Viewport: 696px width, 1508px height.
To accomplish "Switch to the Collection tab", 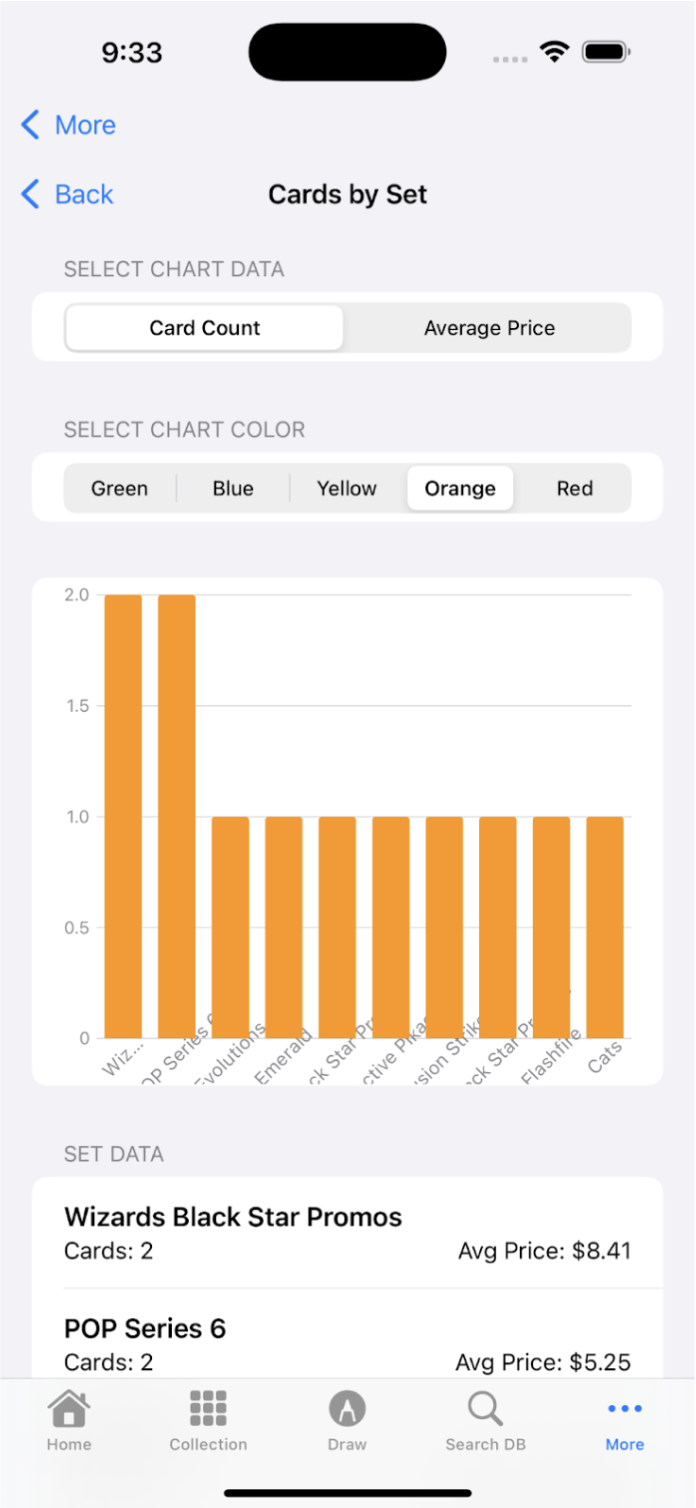I will pos(207,1420).
